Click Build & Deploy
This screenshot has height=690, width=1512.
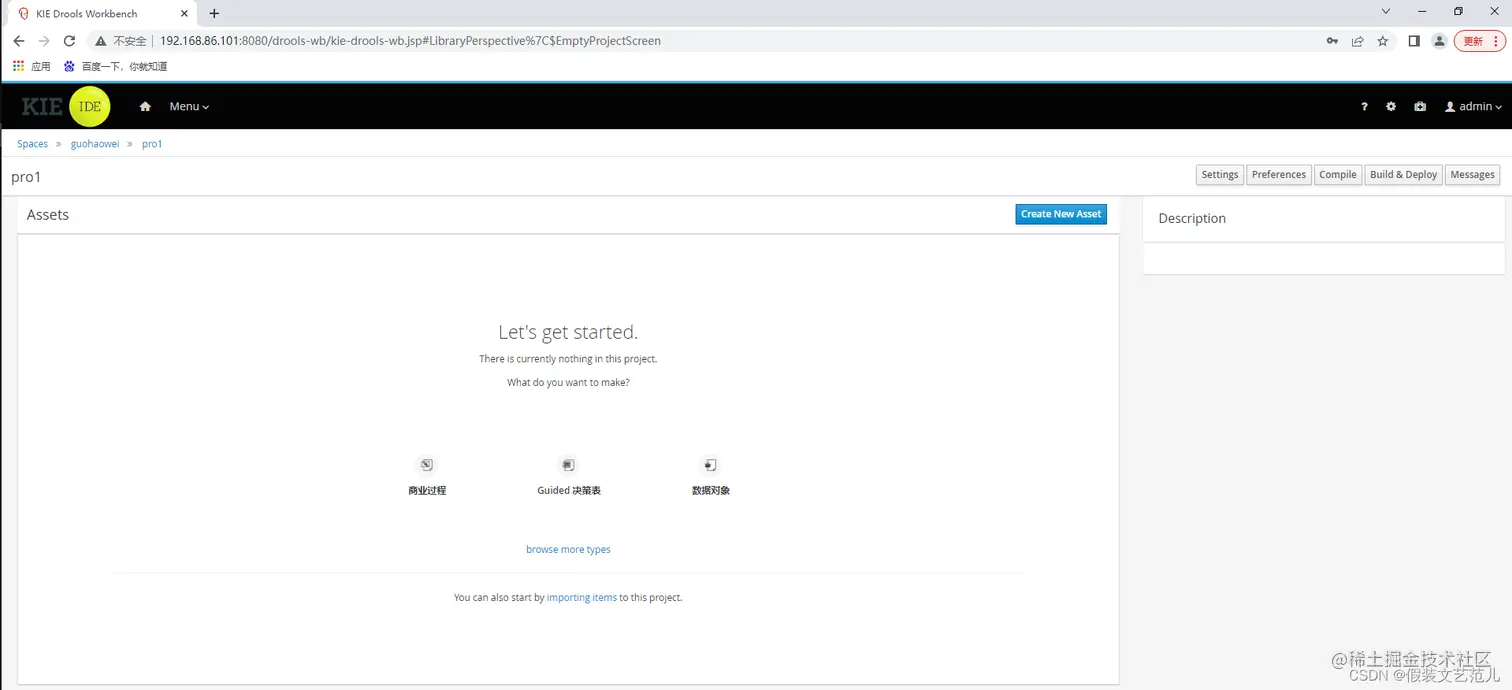pyautogui.click(x=1403, y=175)
